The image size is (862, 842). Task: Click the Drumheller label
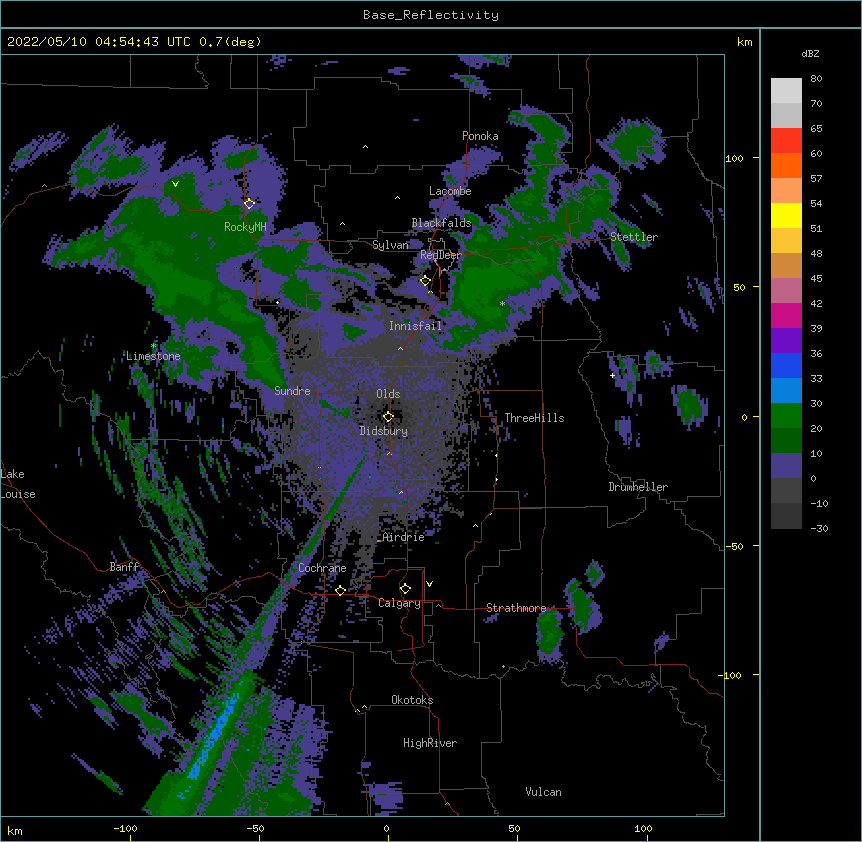[638, 487]
